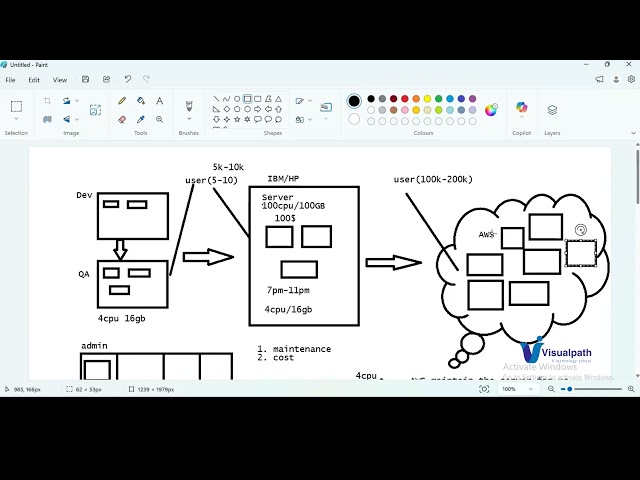Screen dimensions: 640x480
Task: Choose the Cloud callout shape
Action: pos(278,119)
